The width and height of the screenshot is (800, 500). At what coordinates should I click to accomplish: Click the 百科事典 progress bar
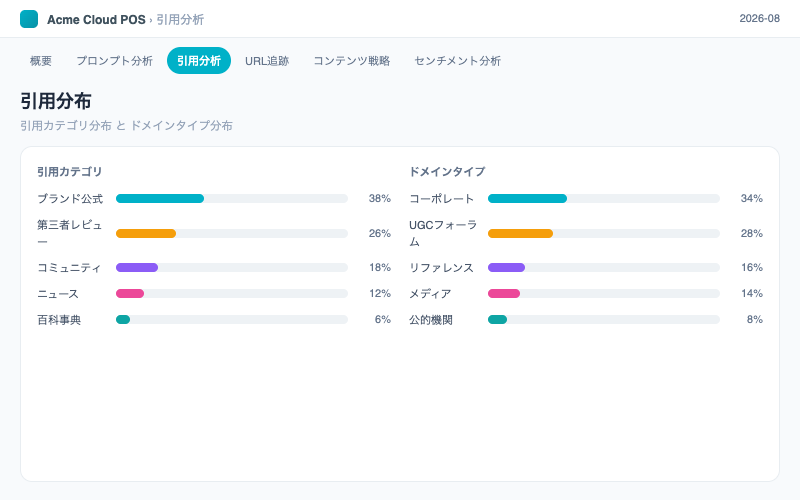click(x=232, y=319)
